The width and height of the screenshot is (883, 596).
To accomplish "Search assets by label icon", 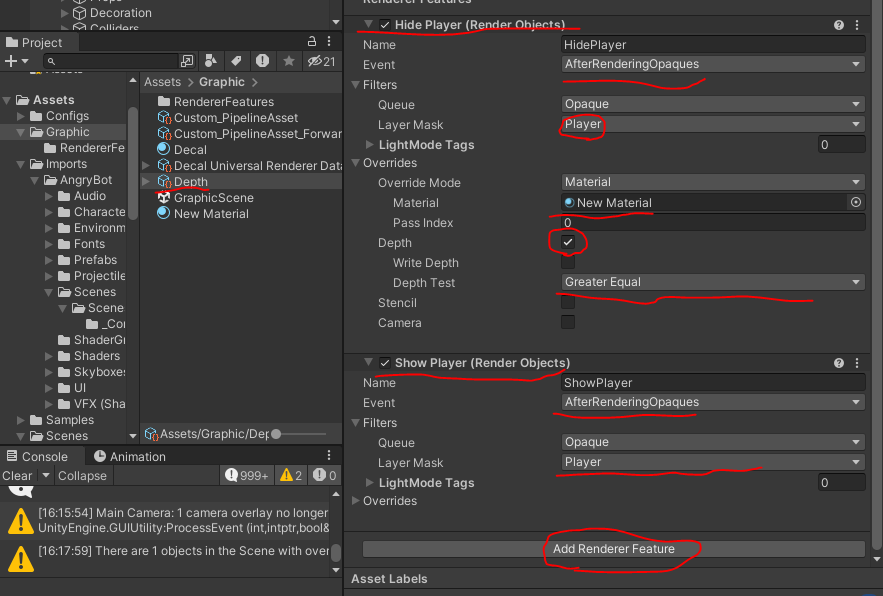I will coord(237,61).
